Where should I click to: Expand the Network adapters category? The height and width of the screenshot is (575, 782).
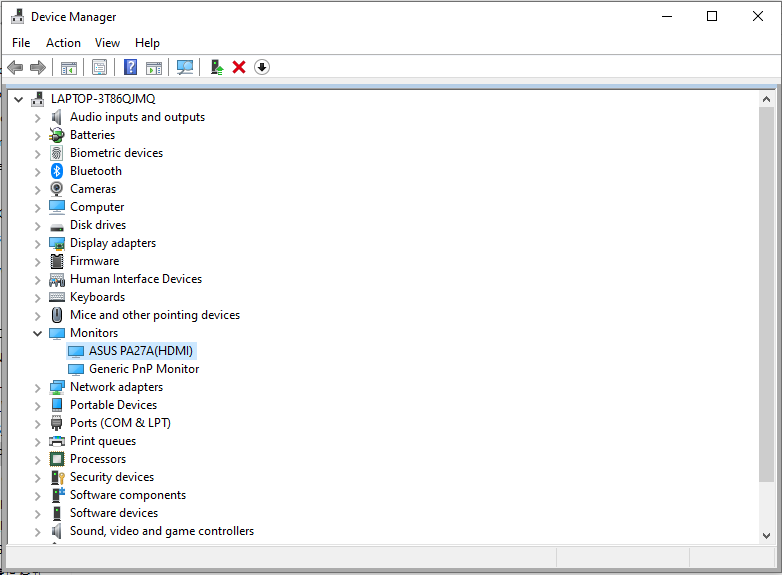click(x=37, y=387)
